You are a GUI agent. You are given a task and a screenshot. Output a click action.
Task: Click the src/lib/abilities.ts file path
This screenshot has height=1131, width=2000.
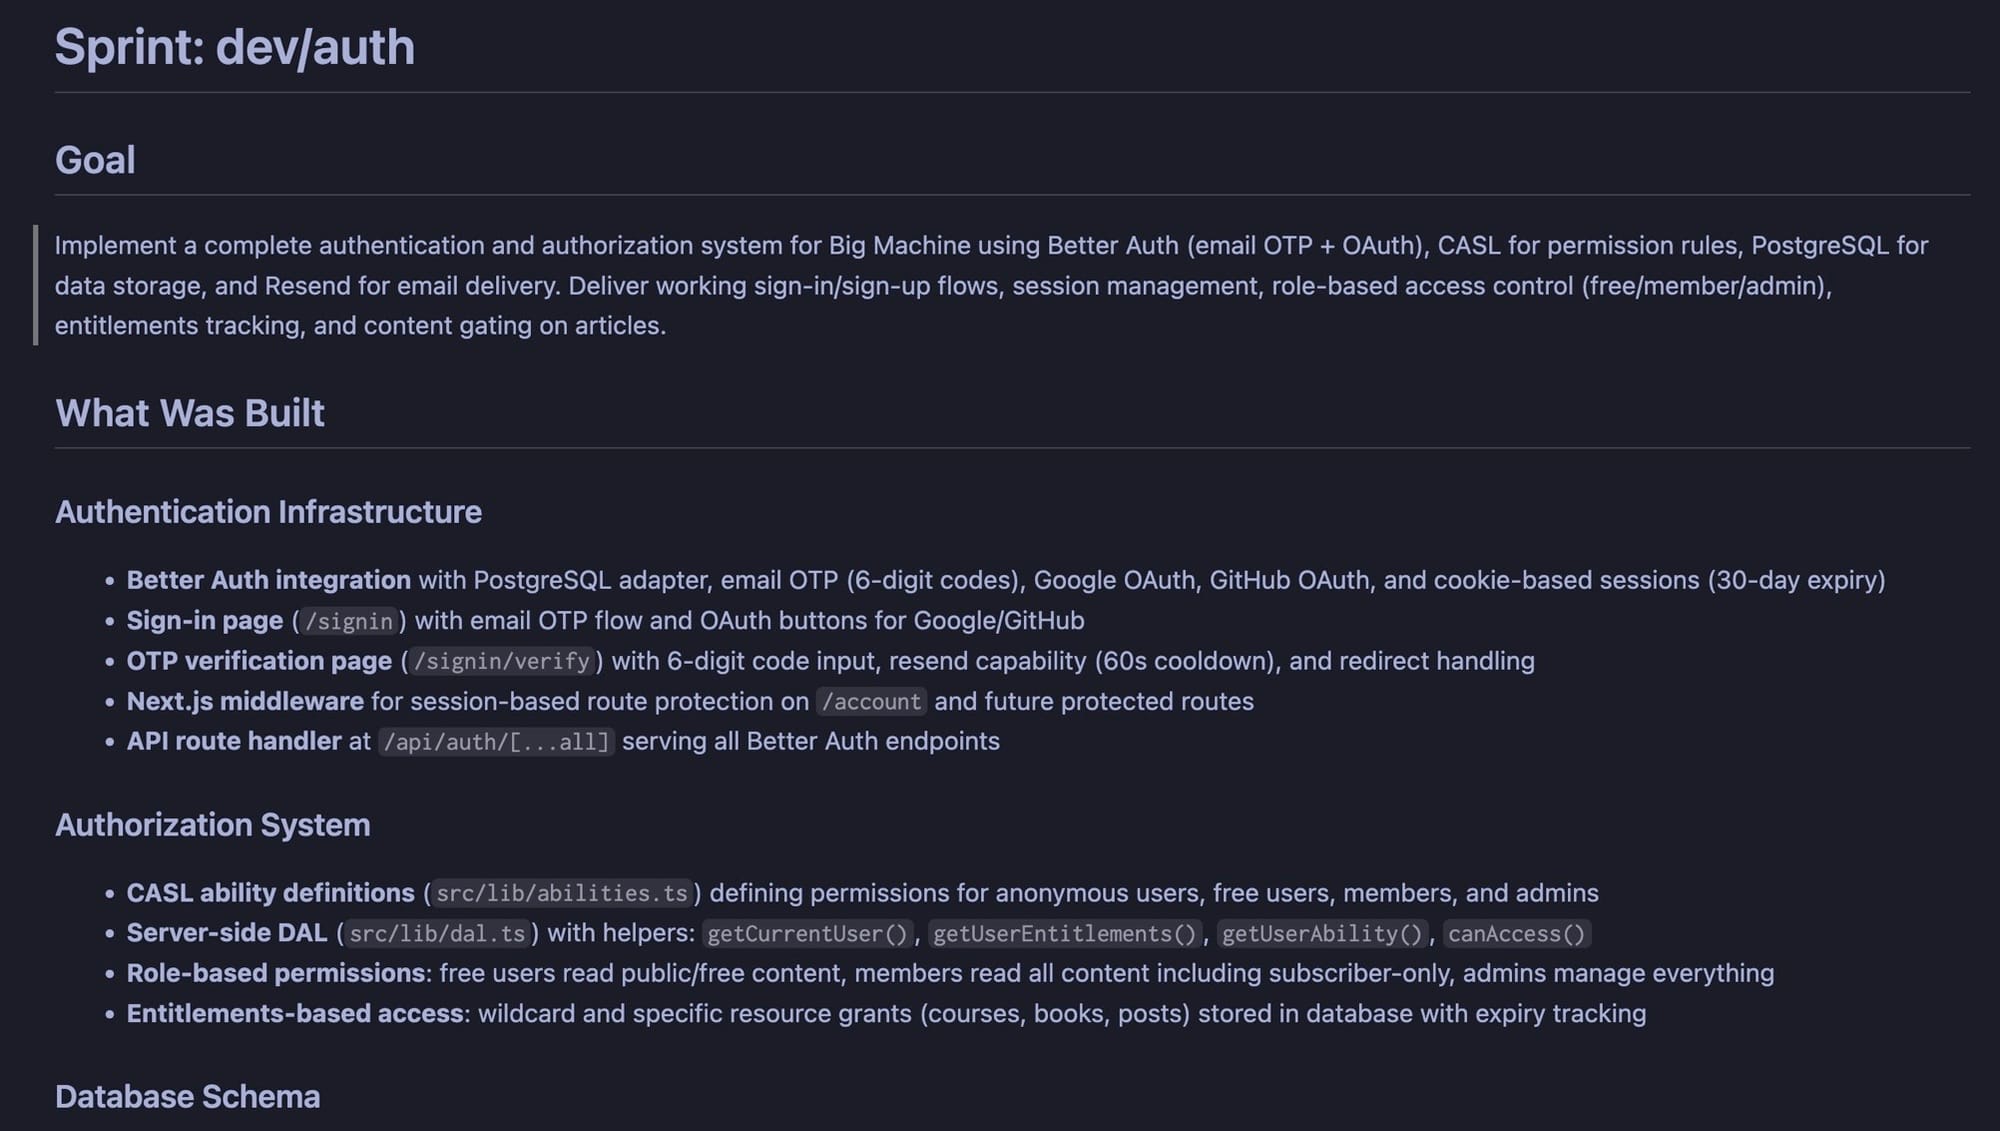pos(562,893)
